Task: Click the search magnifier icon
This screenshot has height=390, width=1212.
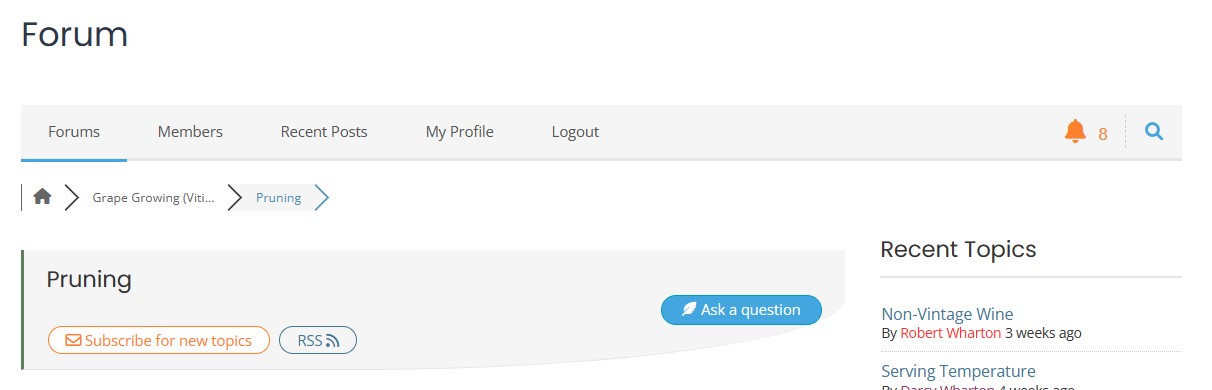Action: coord(1154,131)
